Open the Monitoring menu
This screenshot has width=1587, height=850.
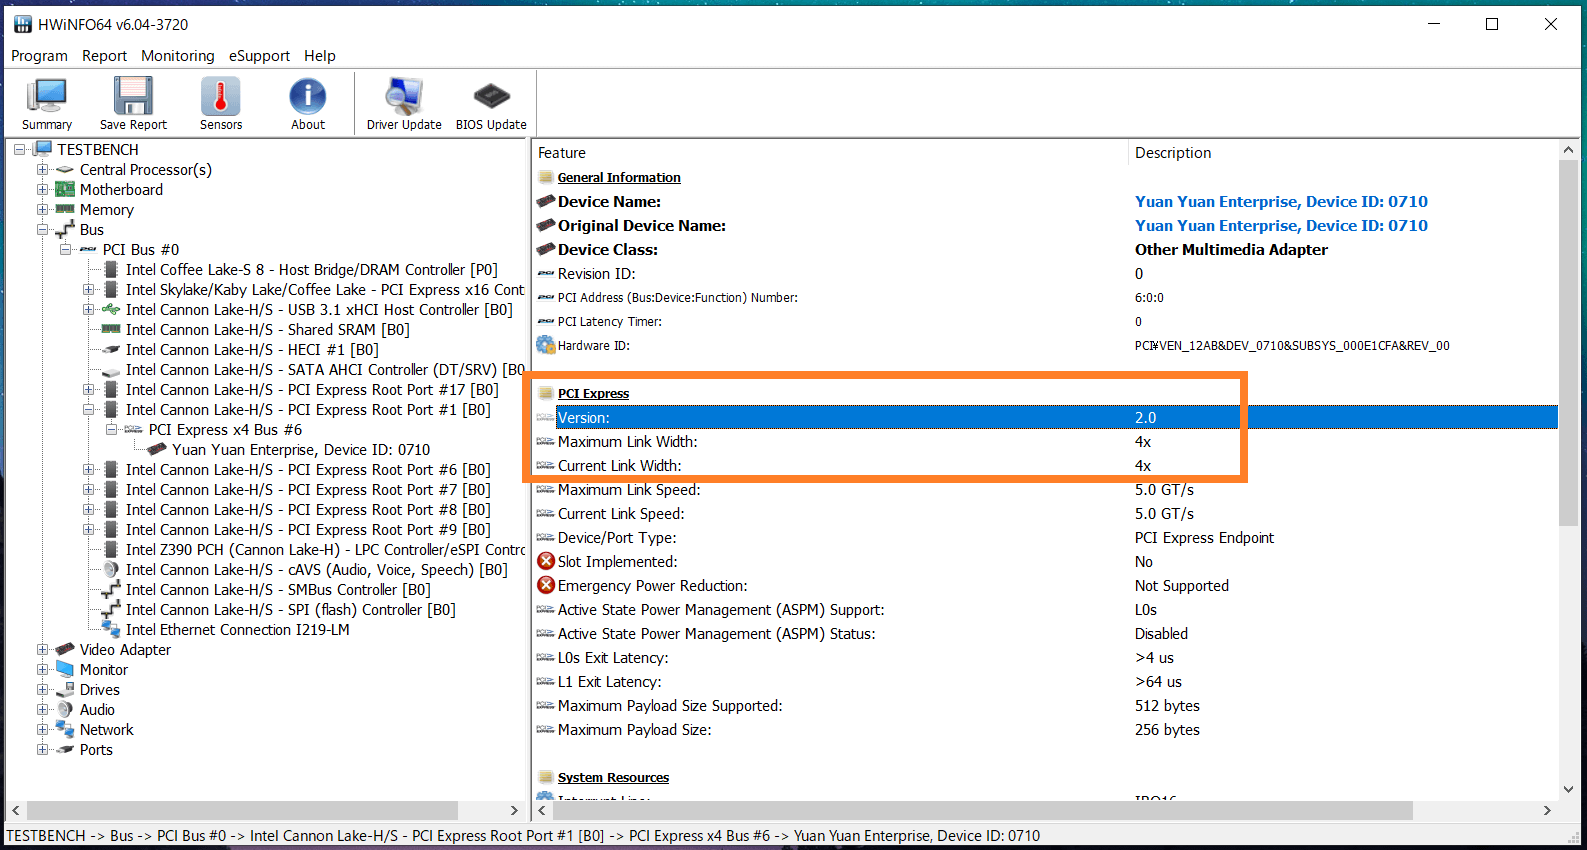tap(177, 56)
